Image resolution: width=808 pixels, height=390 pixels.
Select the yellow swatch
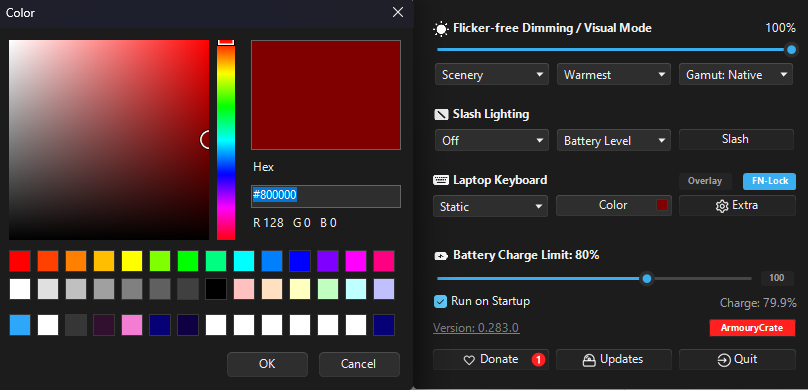(132, 261)
